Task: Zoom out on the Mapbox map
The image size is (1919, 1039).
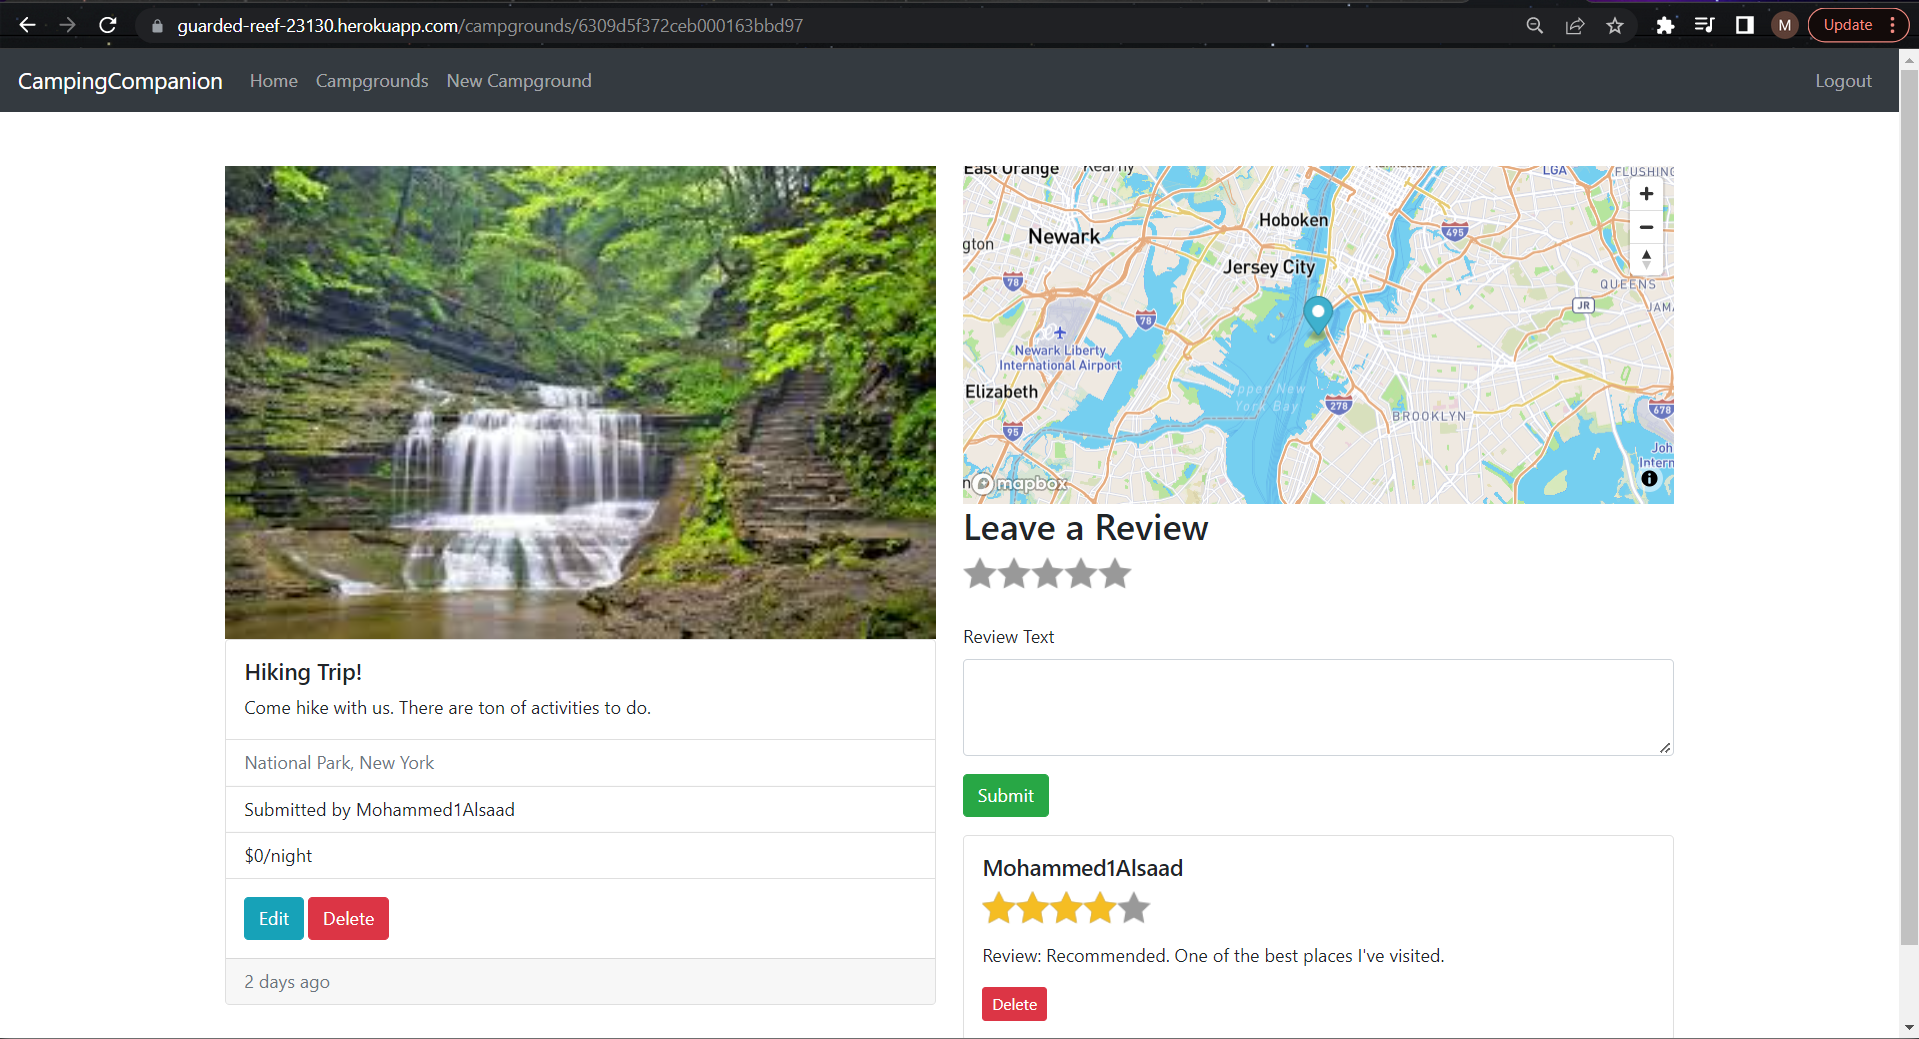Action: [x=1645, y=227]
